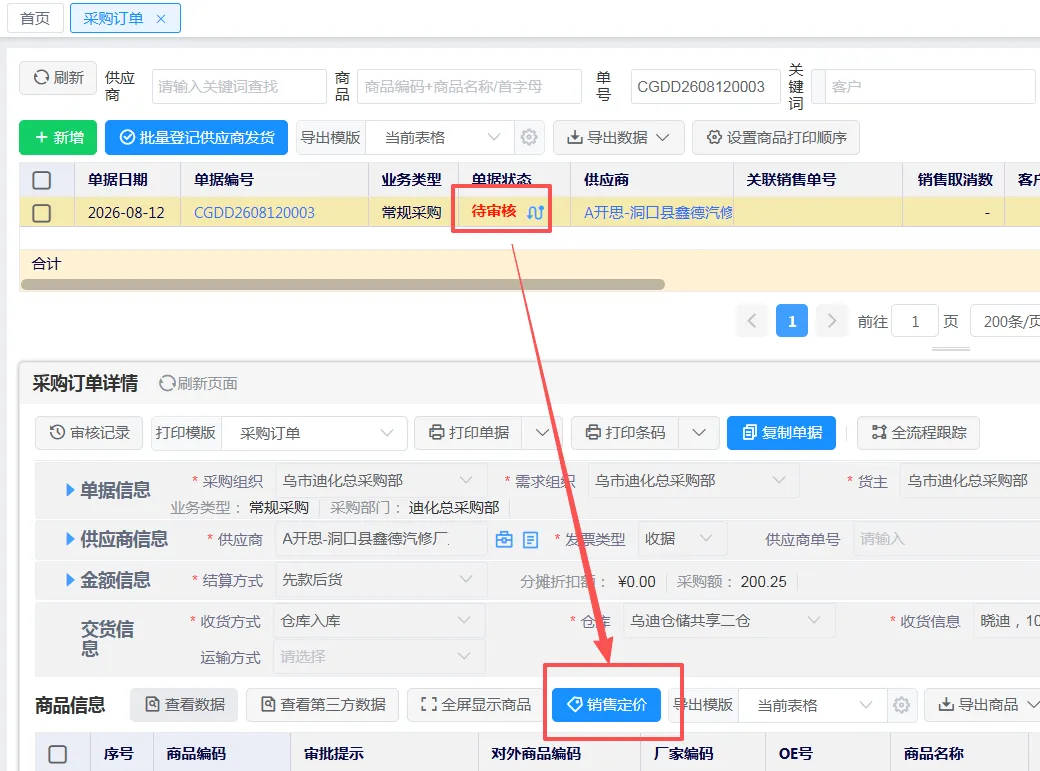
Task: Click 打印单据 button
Action: coord(469,433)
